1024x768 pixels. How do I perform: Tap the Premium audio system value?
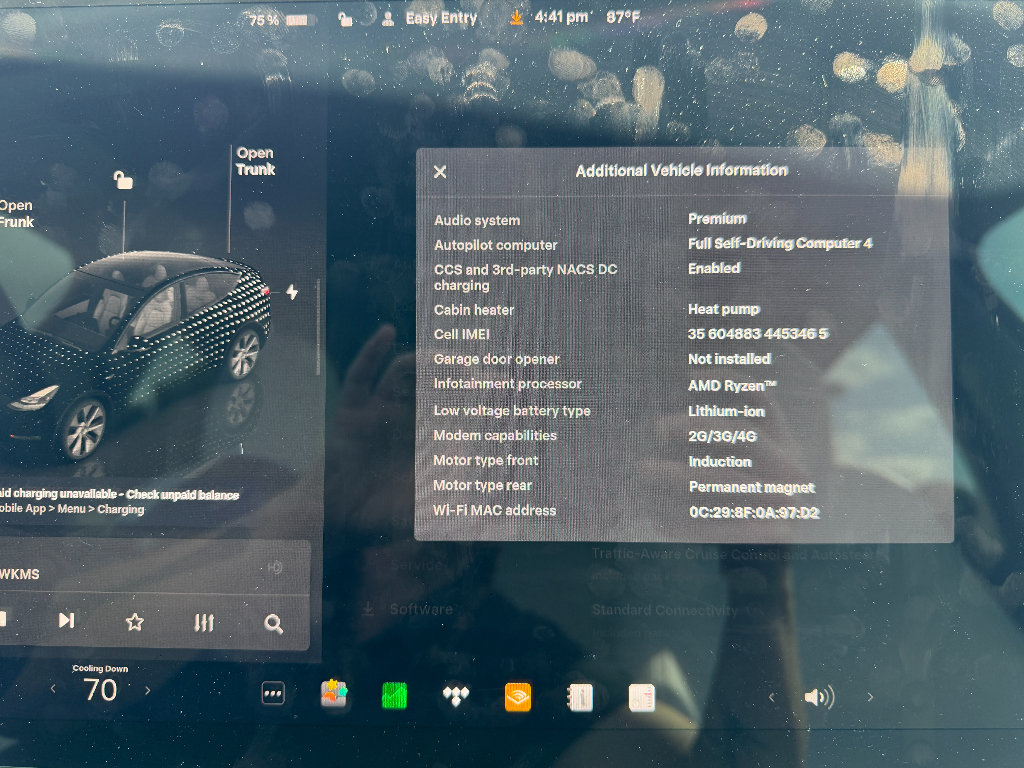click(717, 219)
